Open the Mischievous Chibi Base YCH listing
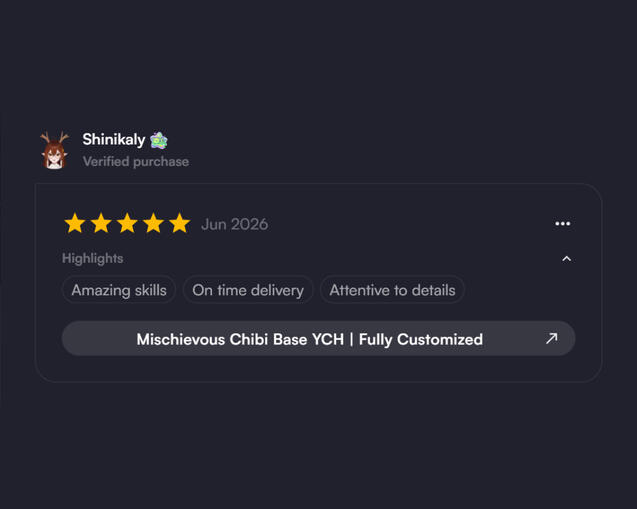The image size is (637, 509). tap(318, 339)
